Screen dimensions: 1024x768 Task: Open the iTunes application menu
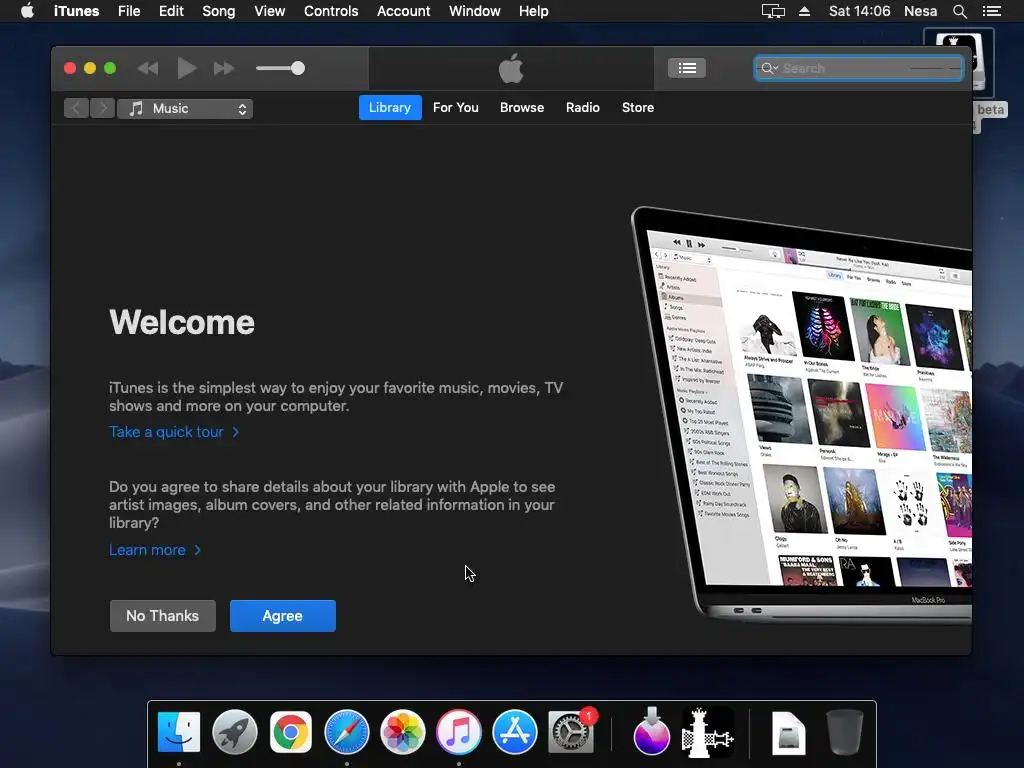coord(76,11)
